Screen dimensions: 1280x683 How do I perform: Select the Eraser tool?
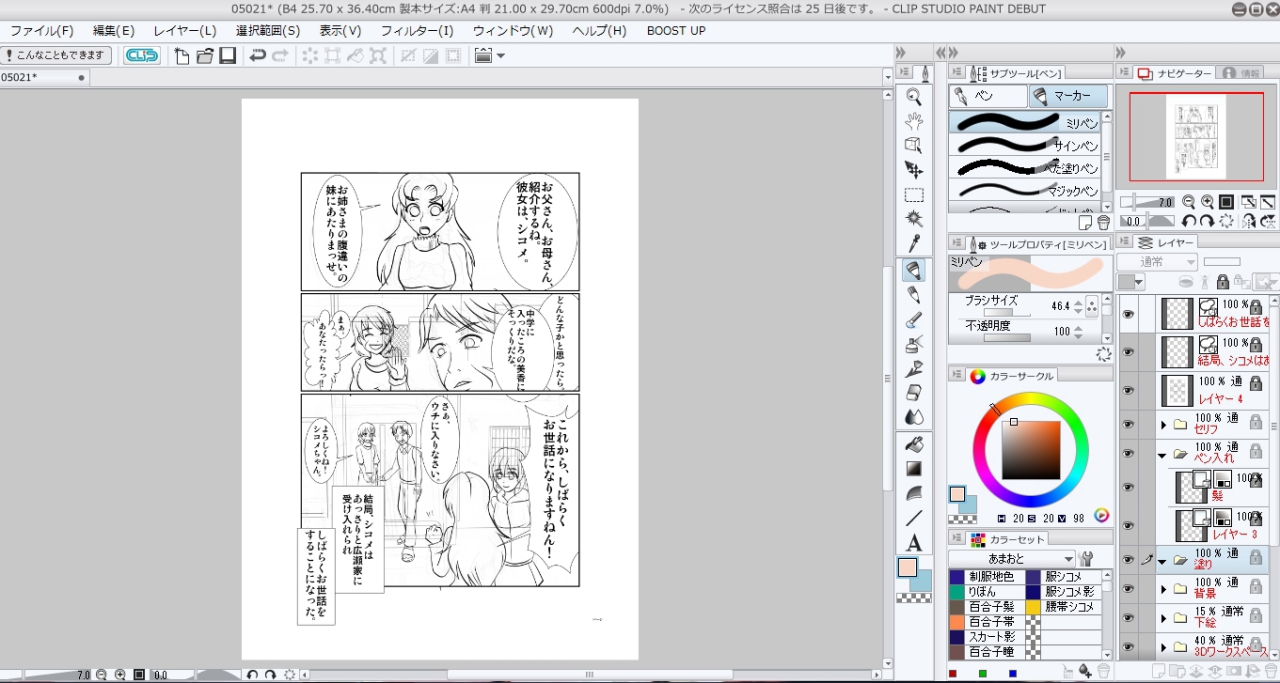(x=913, y=393)
